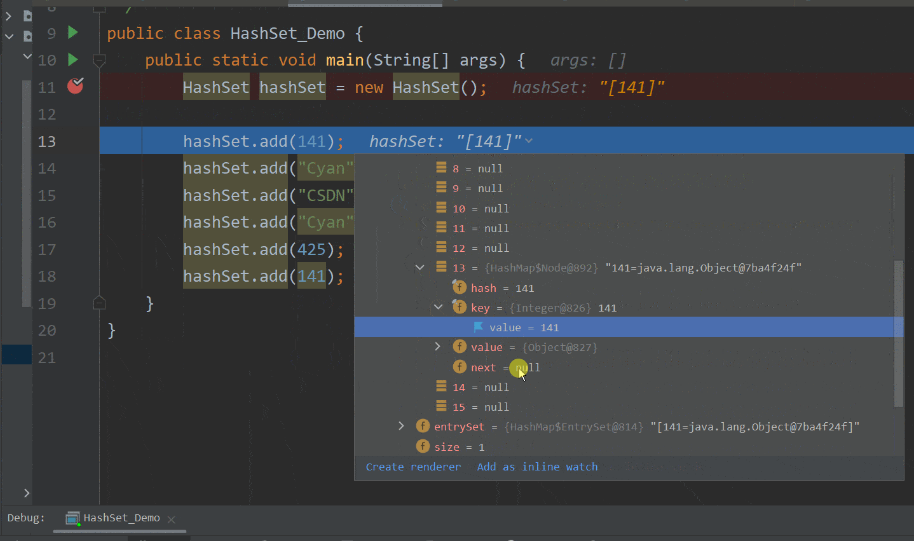914x541 pixels.
Task: Expand the entrySet HashMap$EntrySet field
Action: (401, 426)
